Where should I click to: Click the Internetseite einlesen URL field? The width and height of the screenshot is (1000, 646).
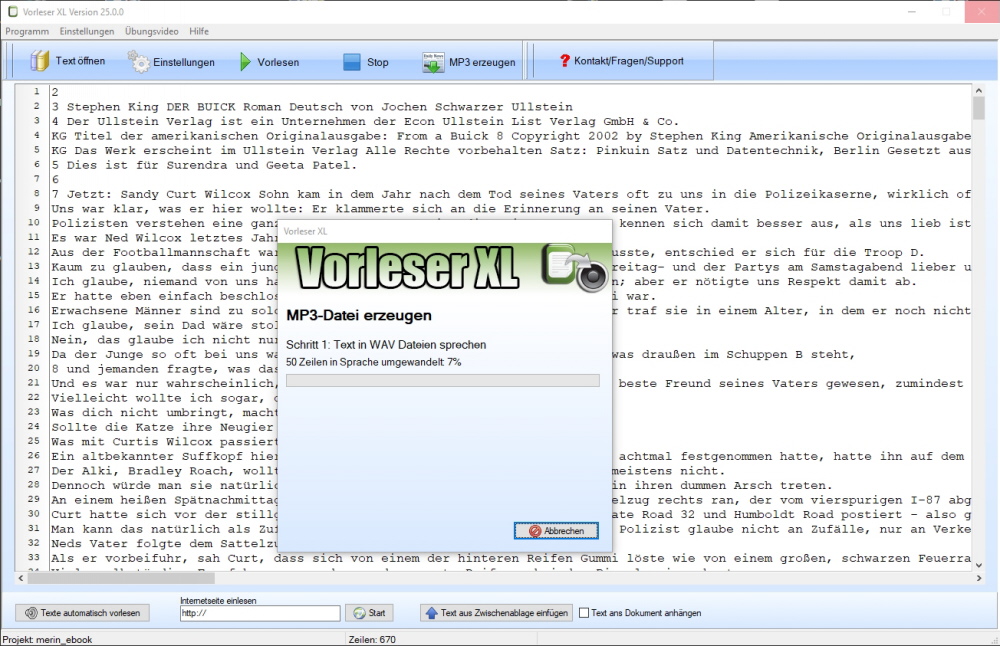[x=260, y=613]
